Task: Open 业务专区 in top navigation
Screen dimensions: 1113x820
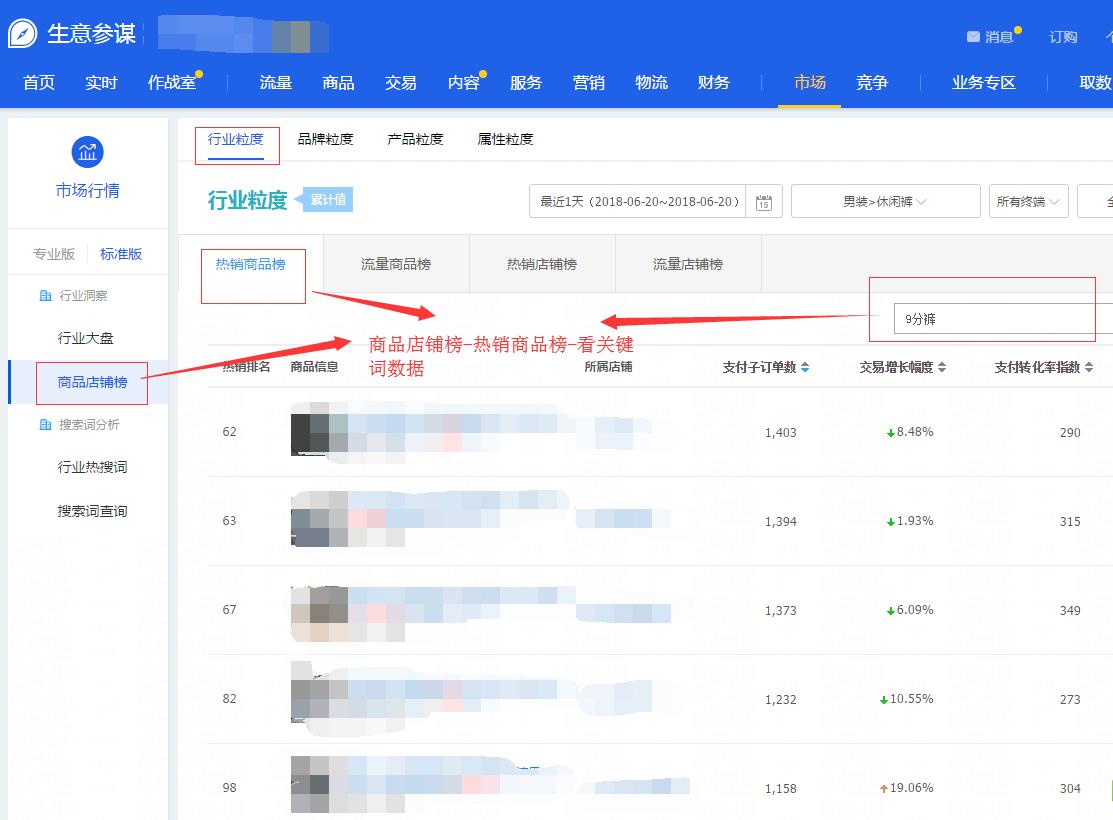Action: point(984,82)
